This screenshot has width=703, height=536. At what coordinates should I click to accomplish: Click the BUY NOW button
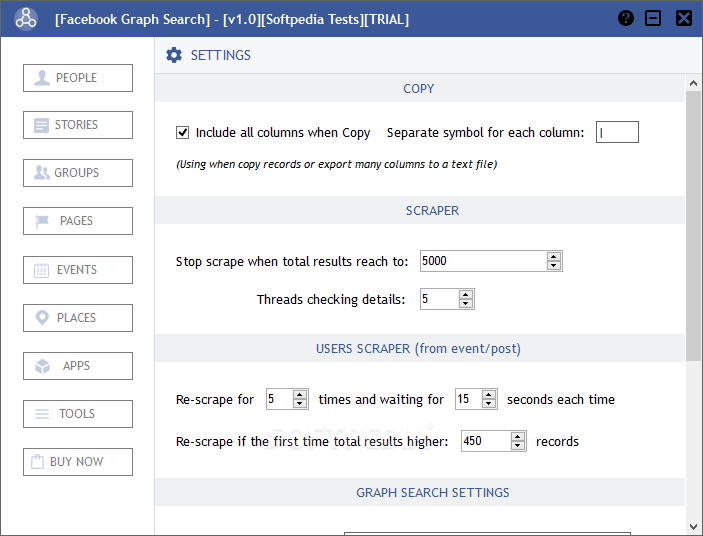click(78, 462)
